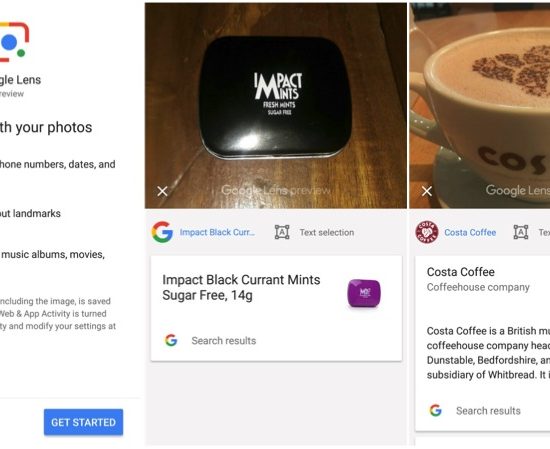Close the Costa coffee cup photo

427,191
